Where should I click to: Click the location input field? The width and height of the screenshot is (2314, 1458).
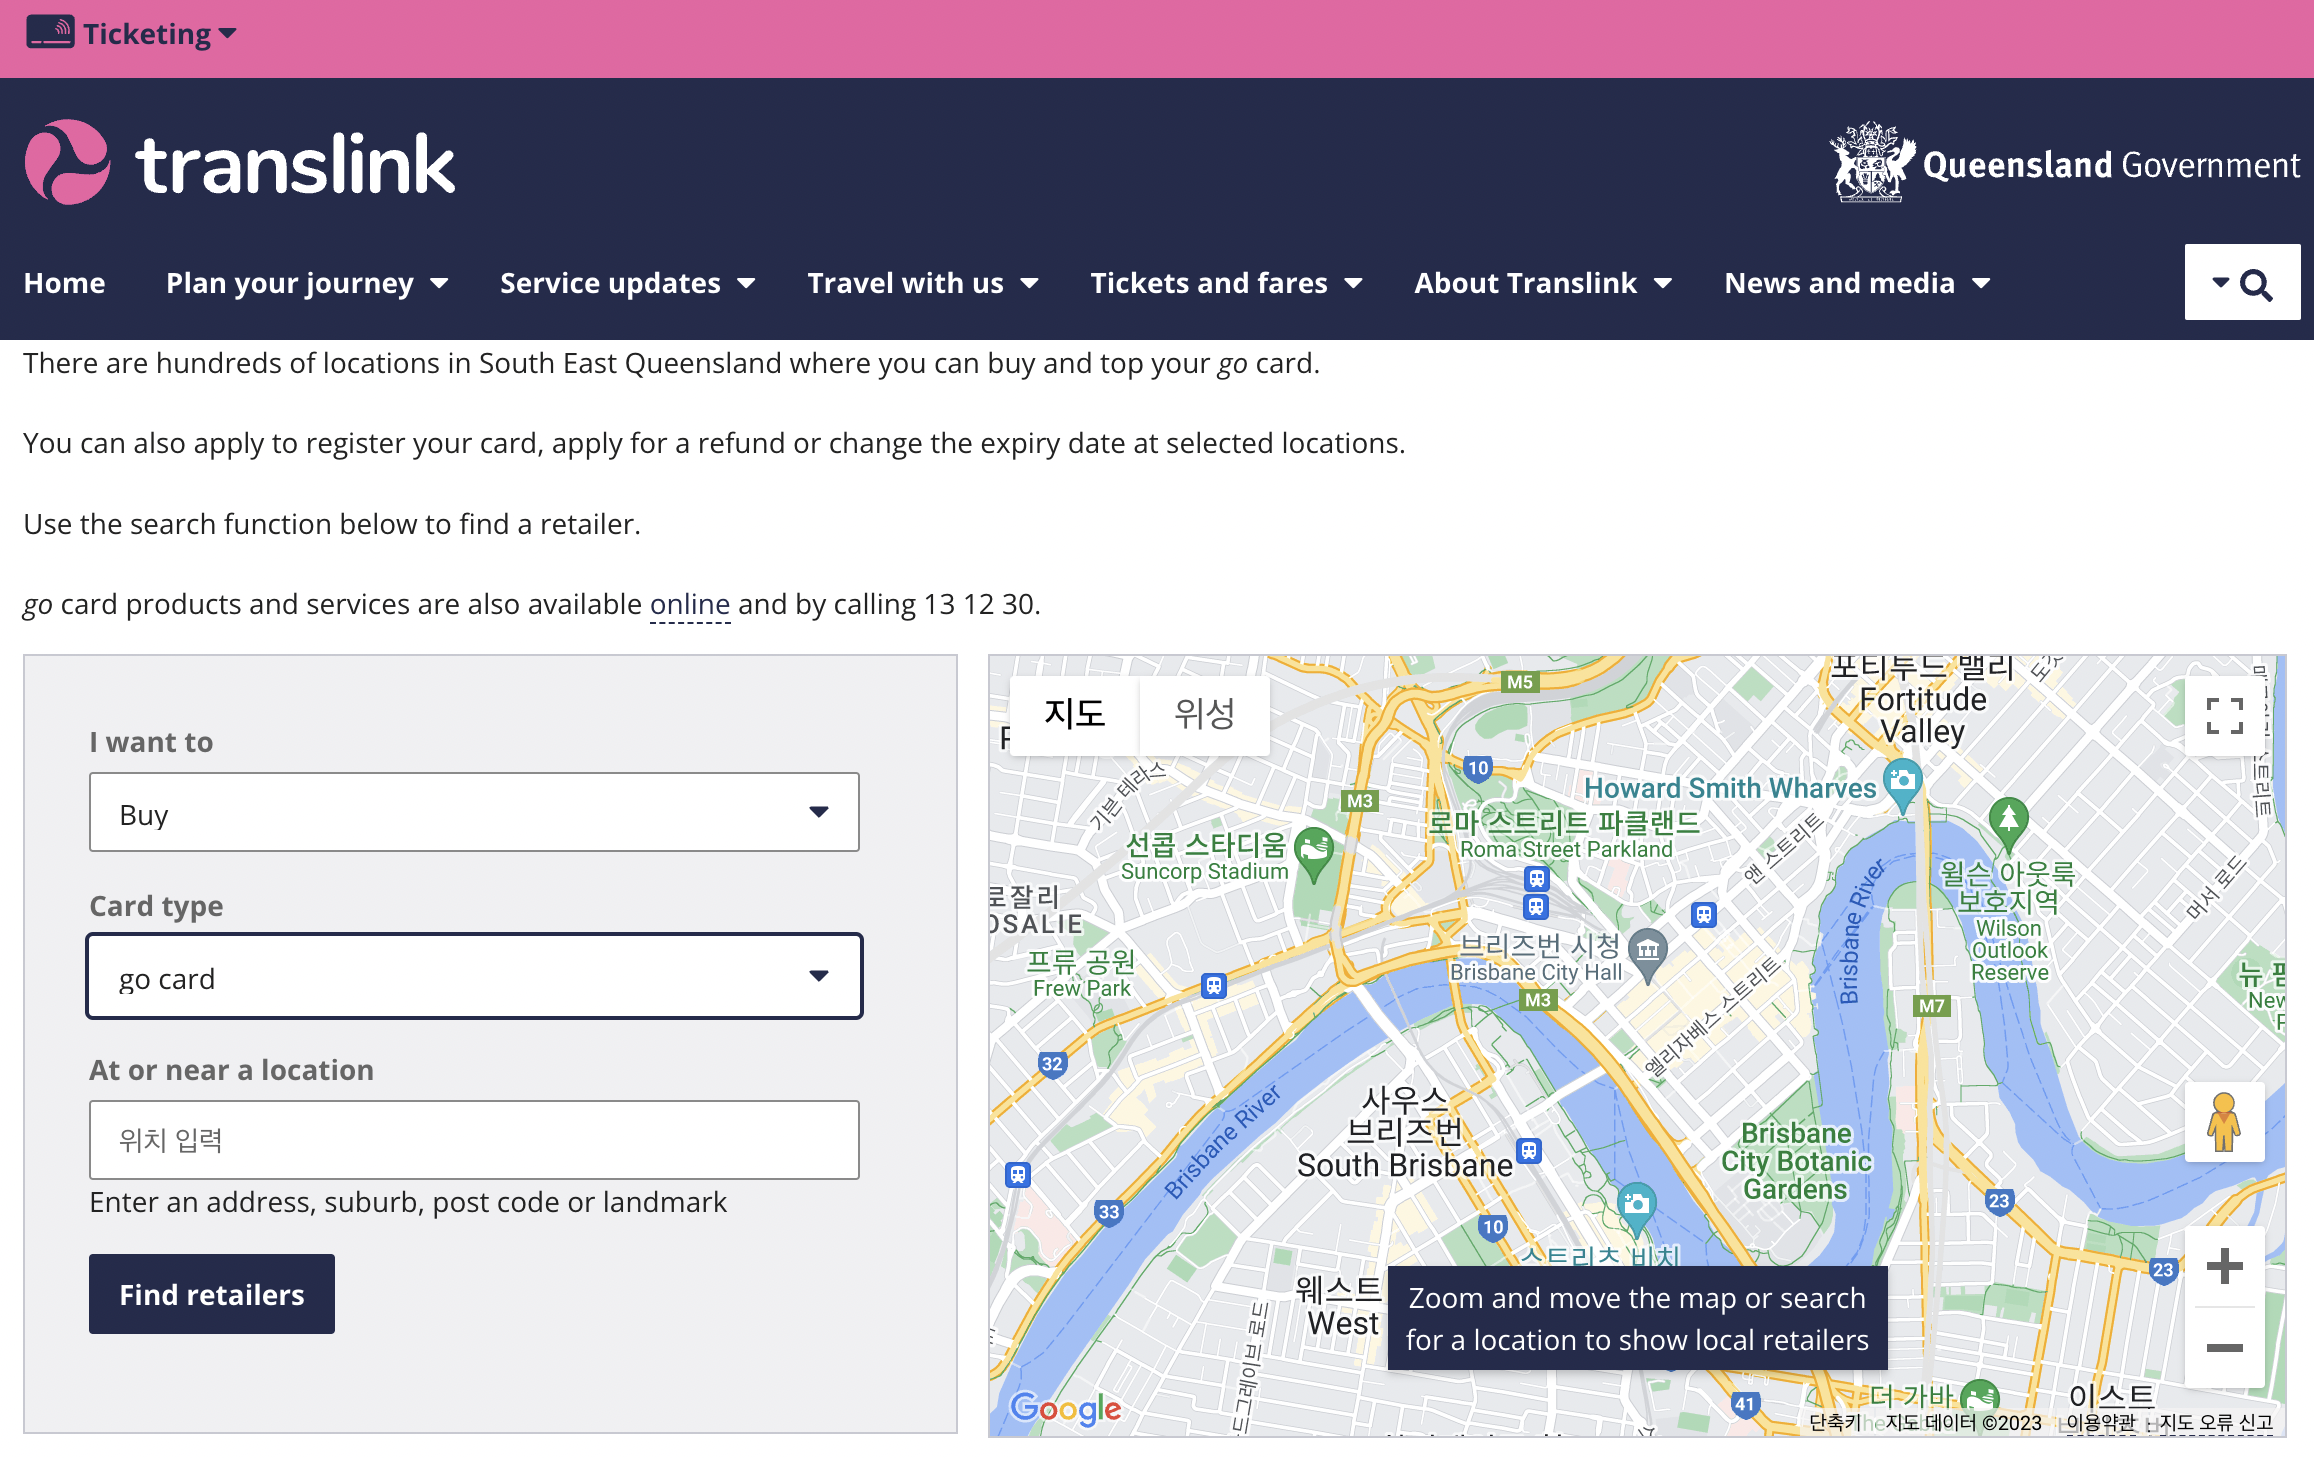pos(474,1140)
